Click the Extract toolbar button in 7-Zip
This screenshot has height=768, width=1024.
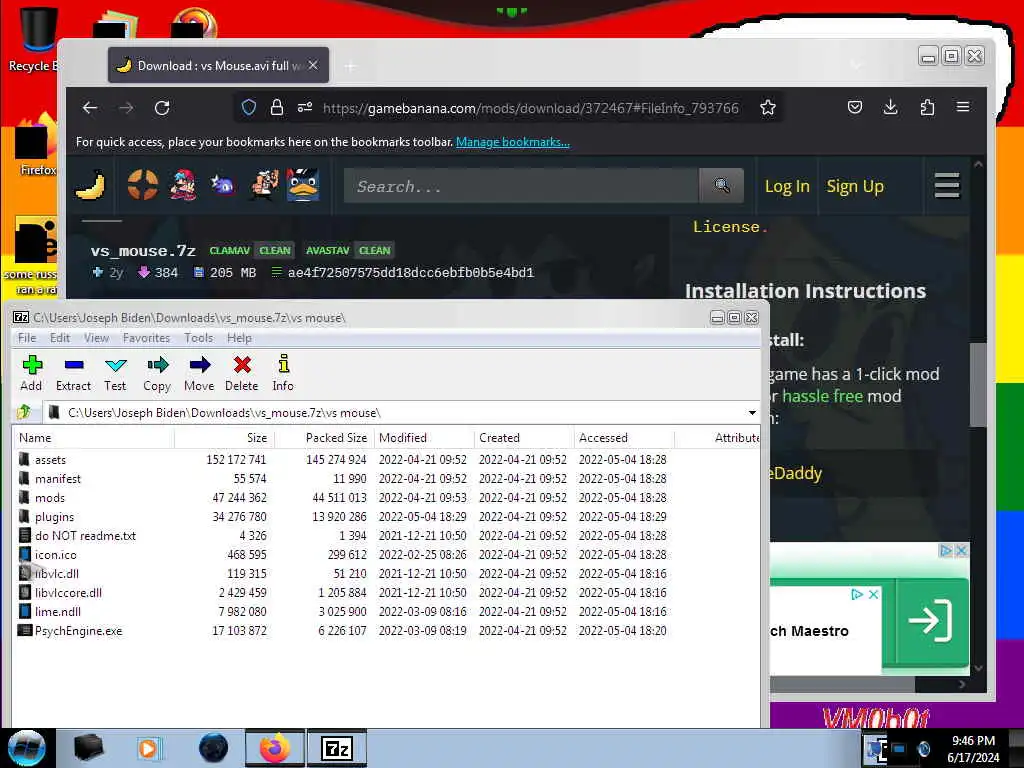(x=73, y=373)
